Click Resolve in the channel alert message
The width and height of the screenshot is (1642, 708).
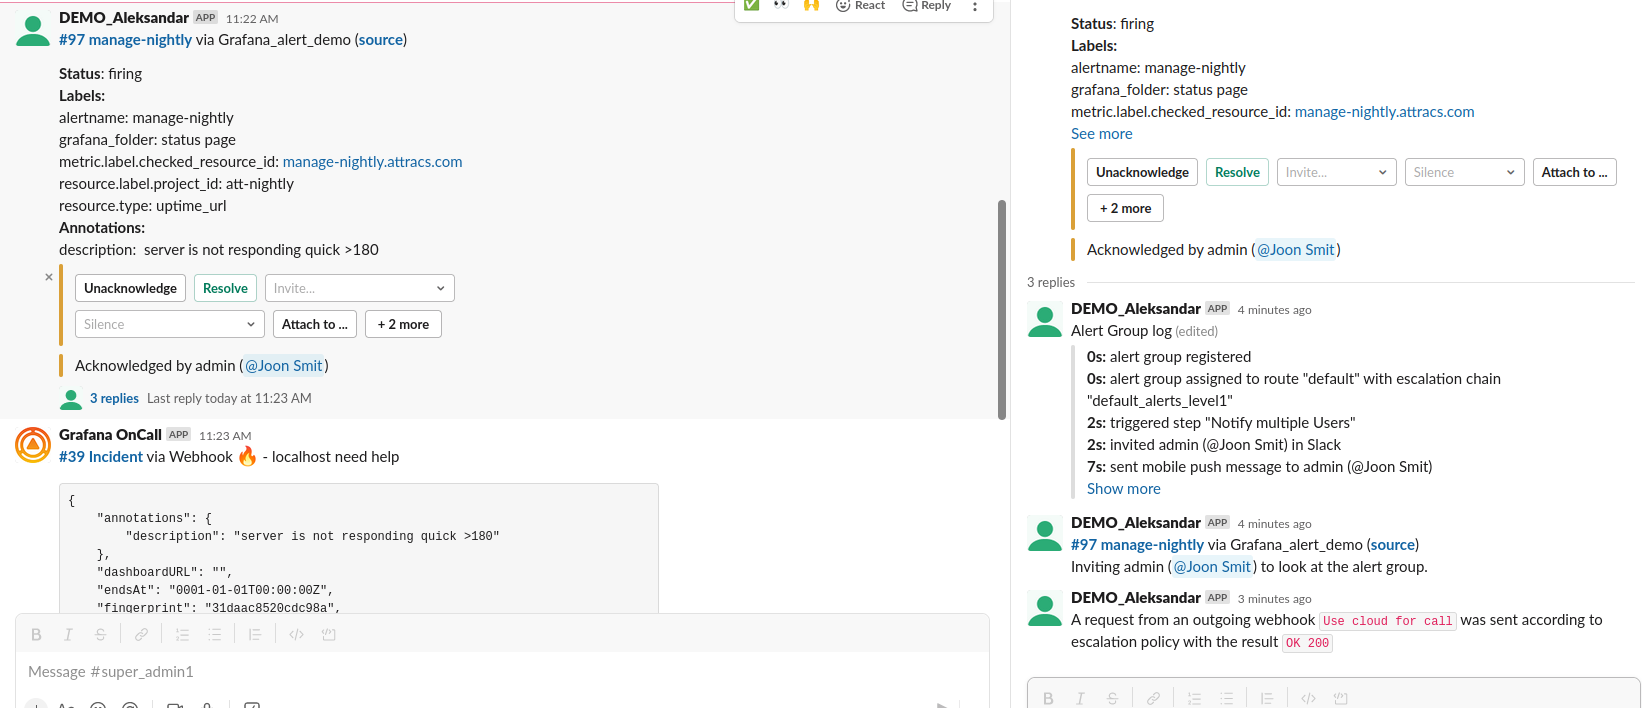point(225,288)
